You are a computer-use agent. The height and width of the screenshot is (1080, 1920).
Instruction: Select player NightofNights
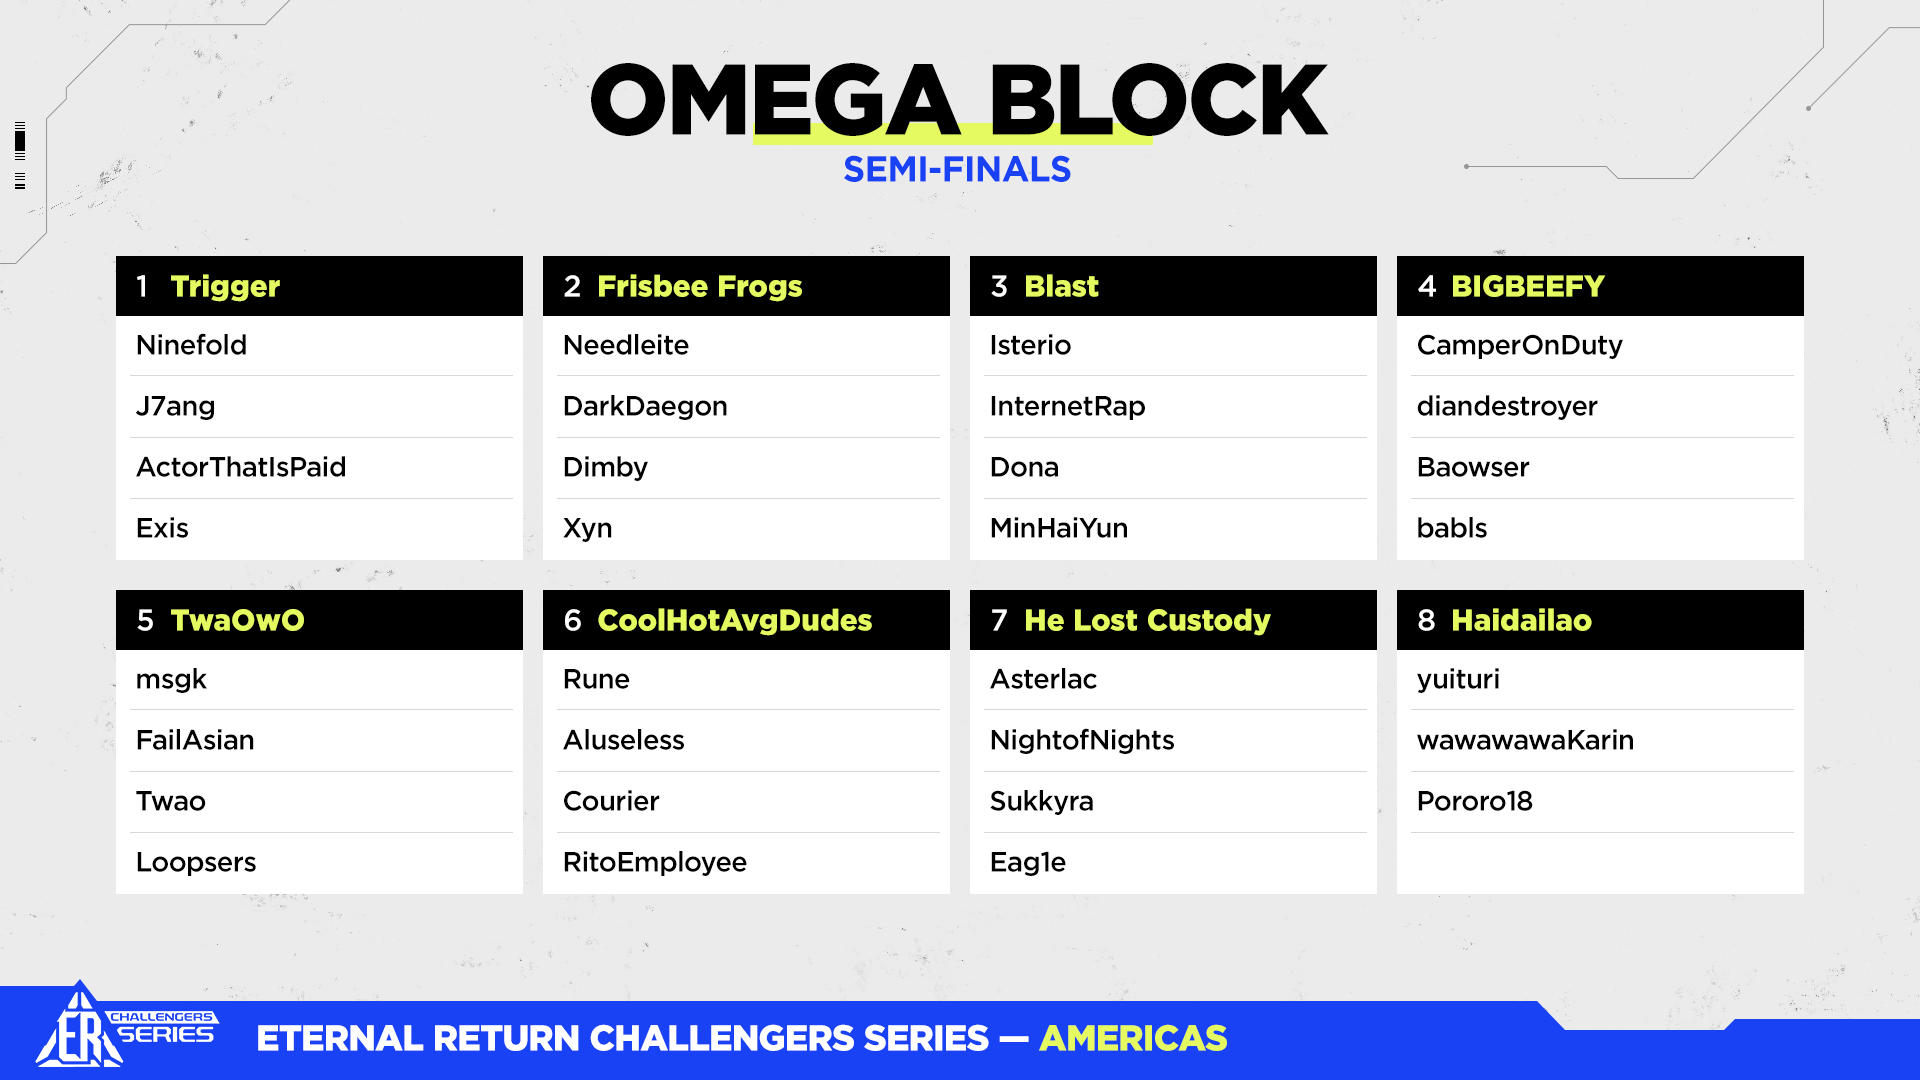(1082, 740)
